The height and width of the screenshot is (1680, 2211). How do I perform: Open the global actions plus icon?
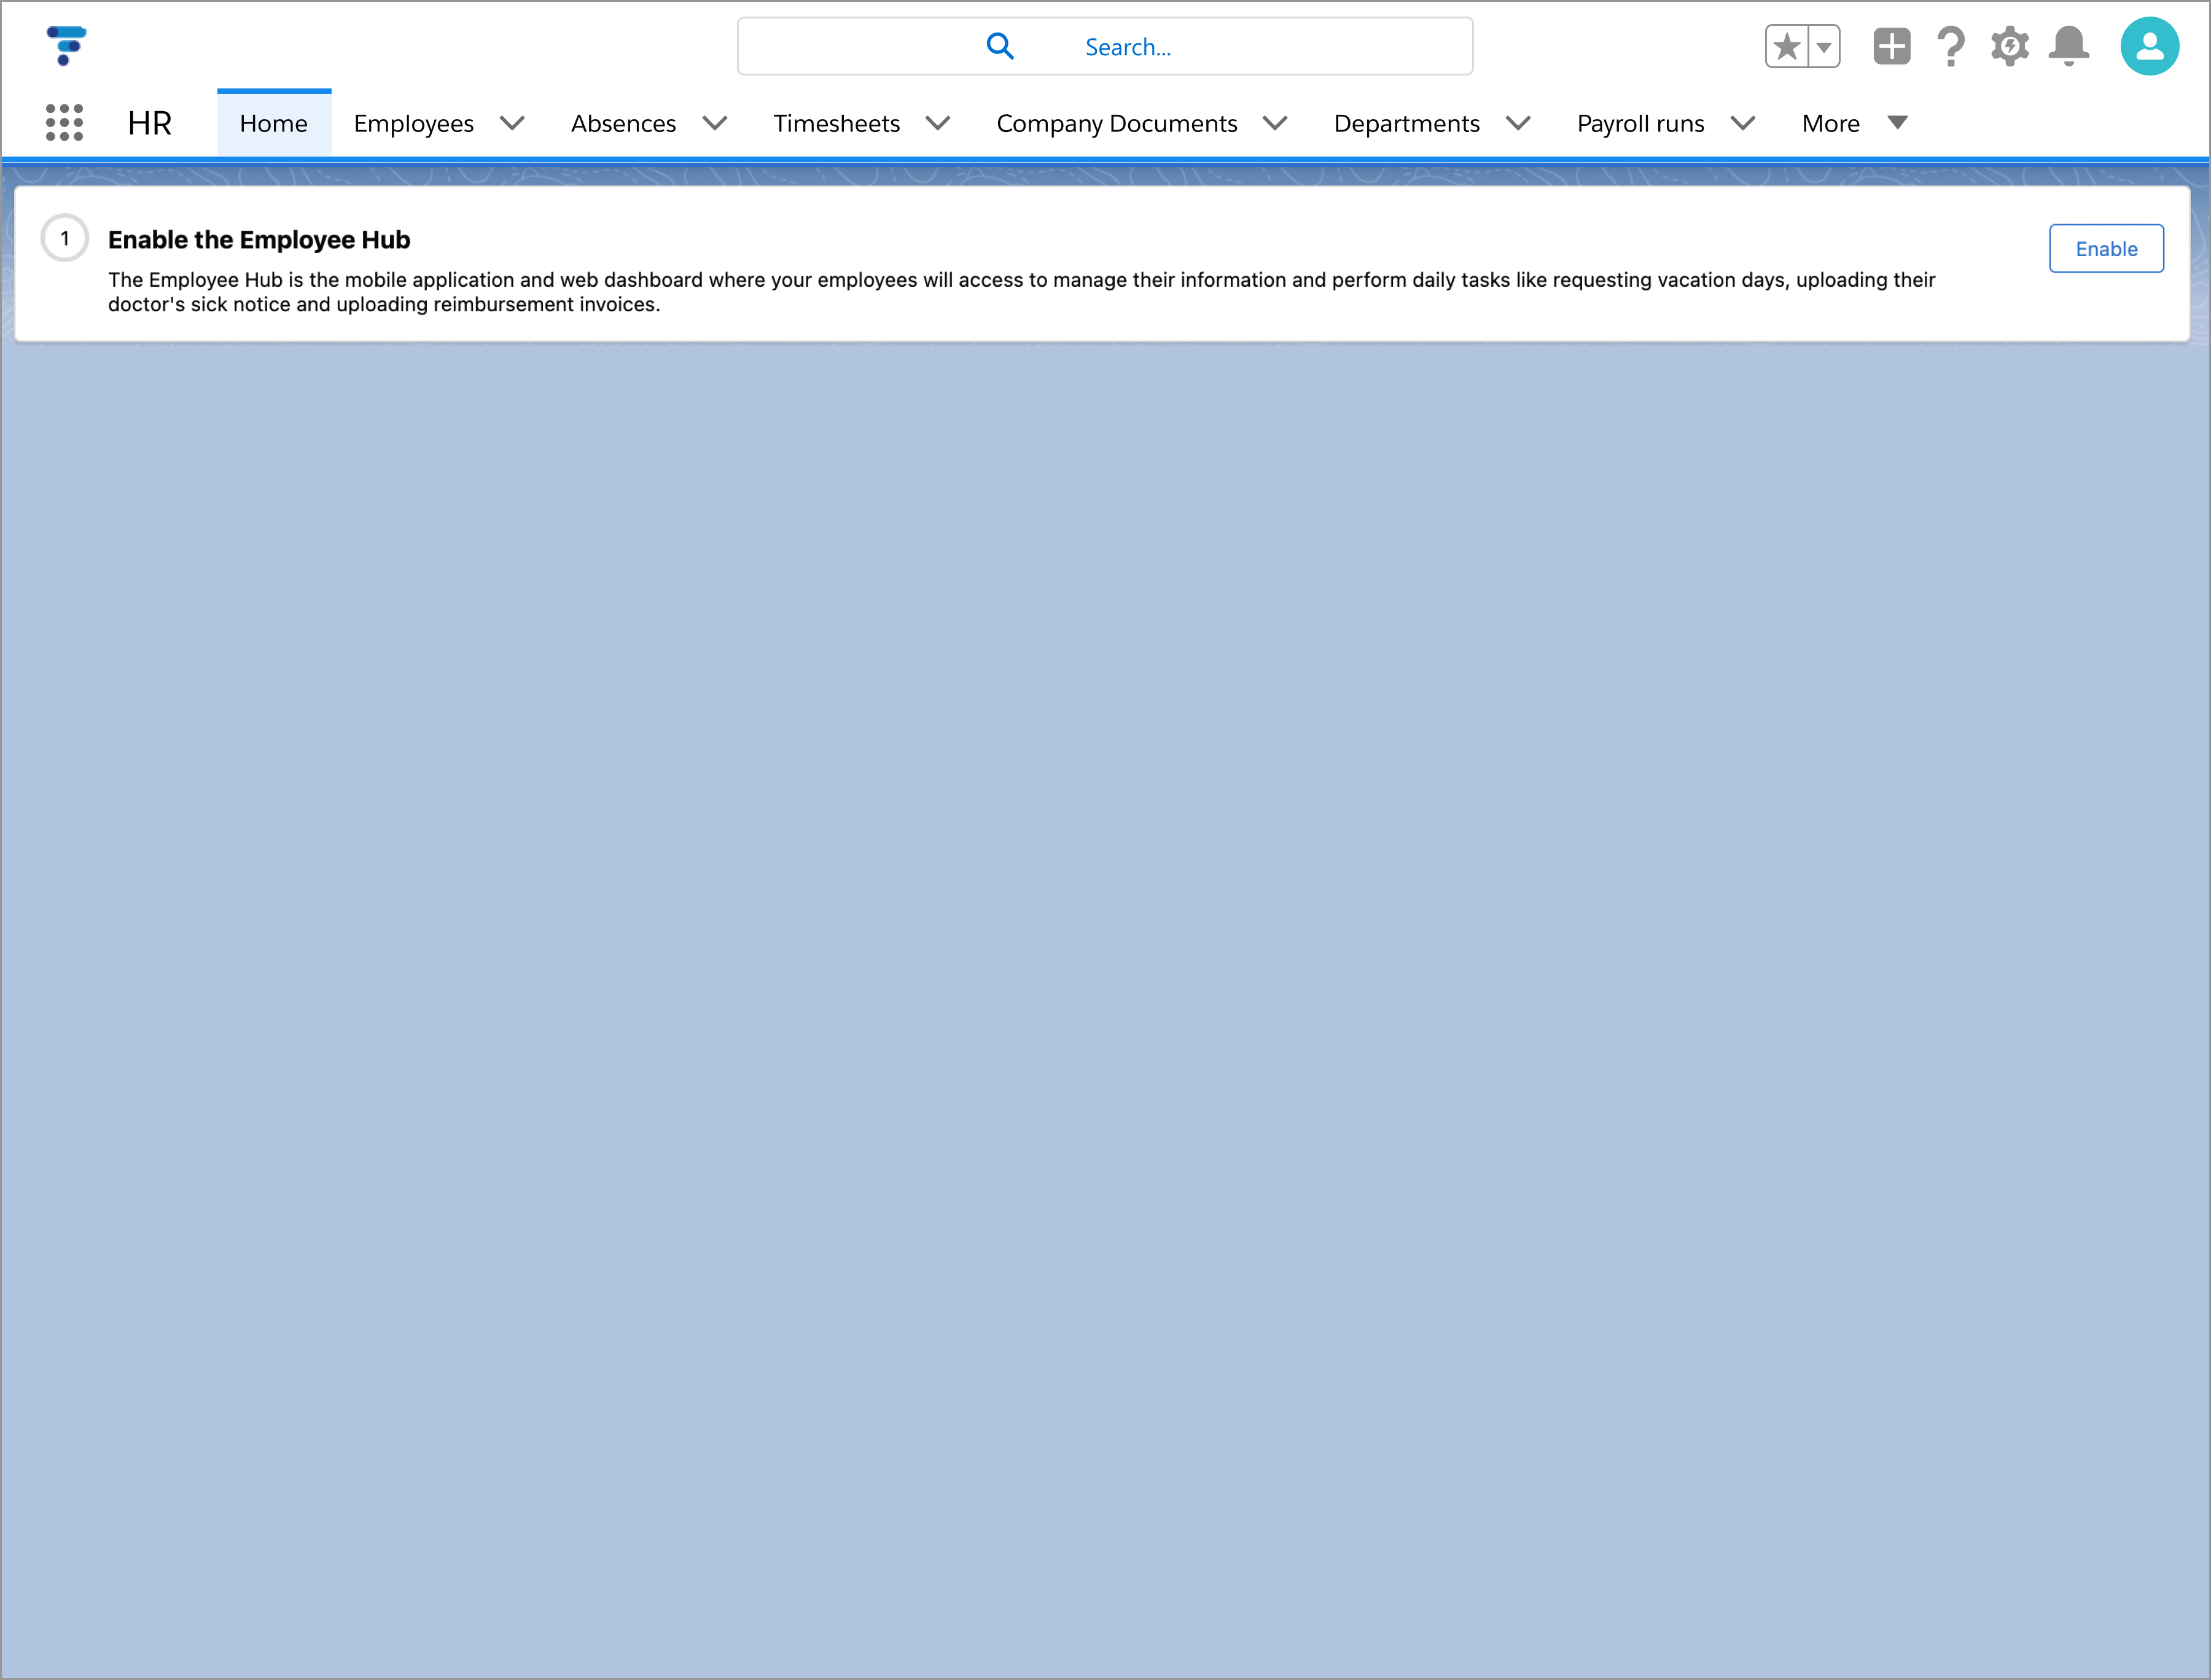[1891, 46]
